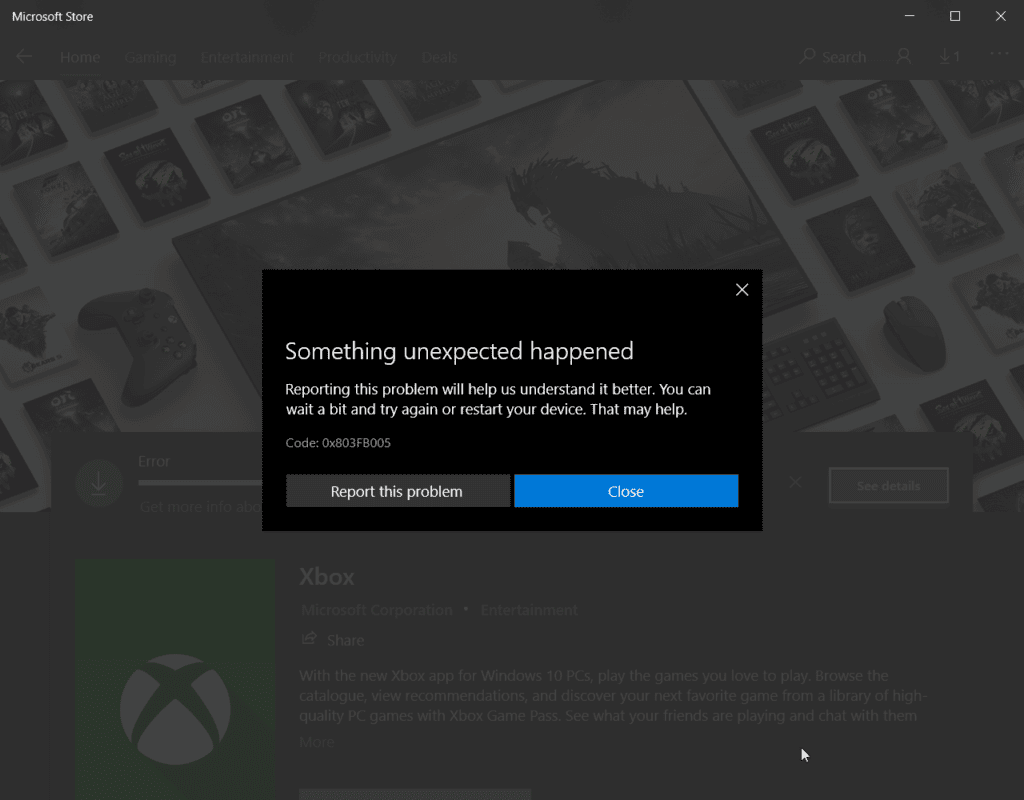1024x800 pixels.
Task: Click the See details button
Action: point(888,486)
